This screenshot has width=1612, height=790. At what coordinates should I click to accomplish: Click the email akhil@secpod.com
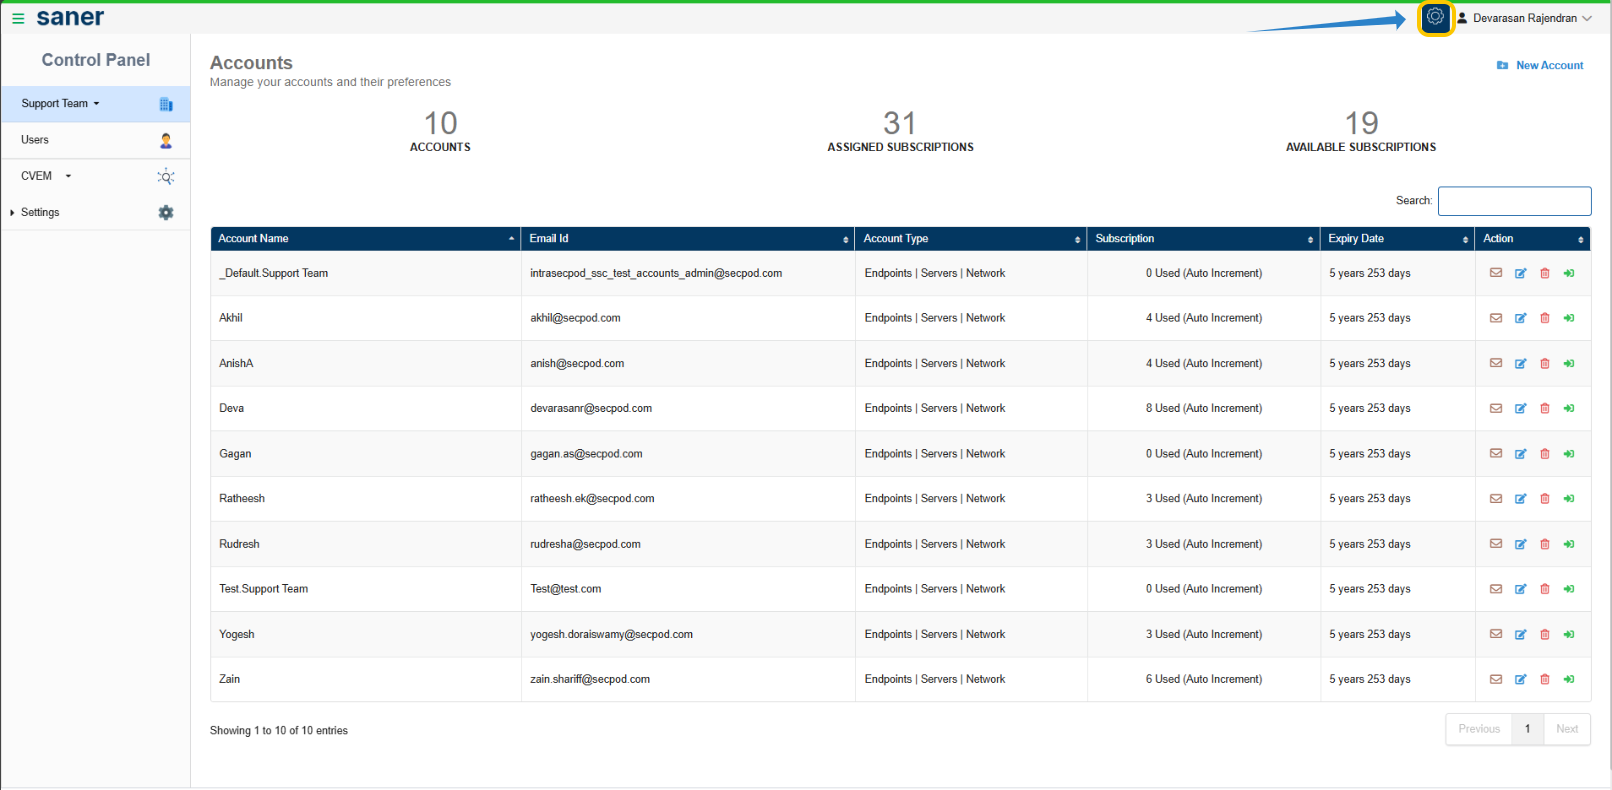click(575, 318)
